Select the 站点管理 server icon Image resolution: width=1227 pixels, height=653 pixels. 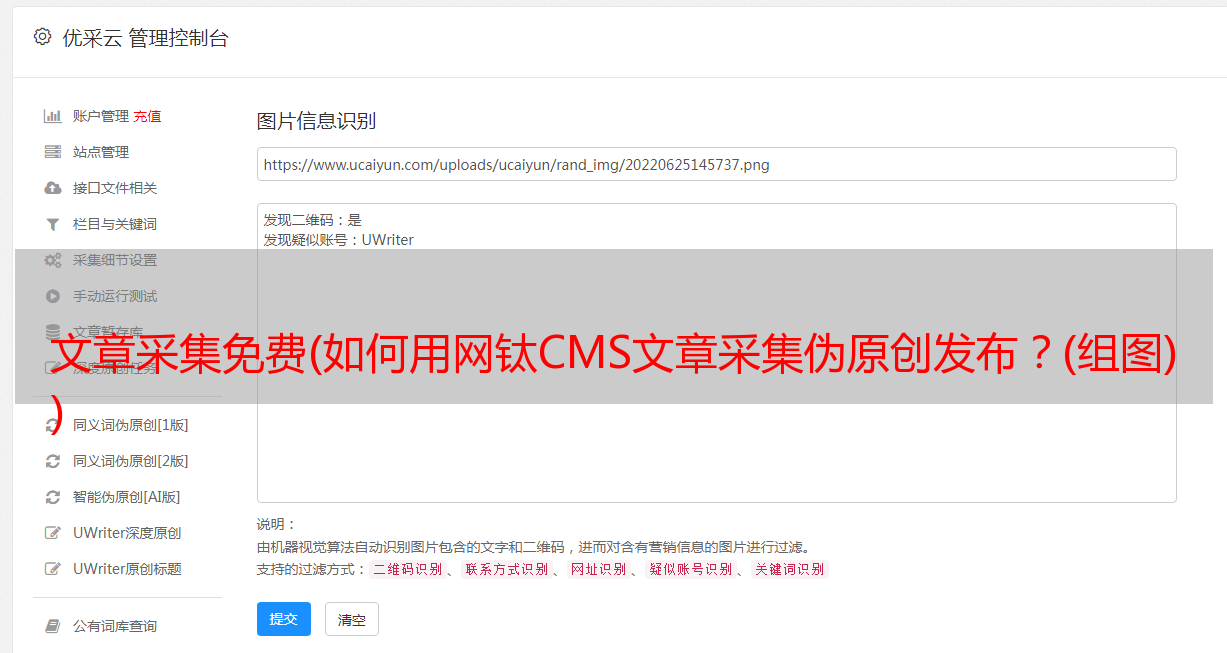(53, 152)
